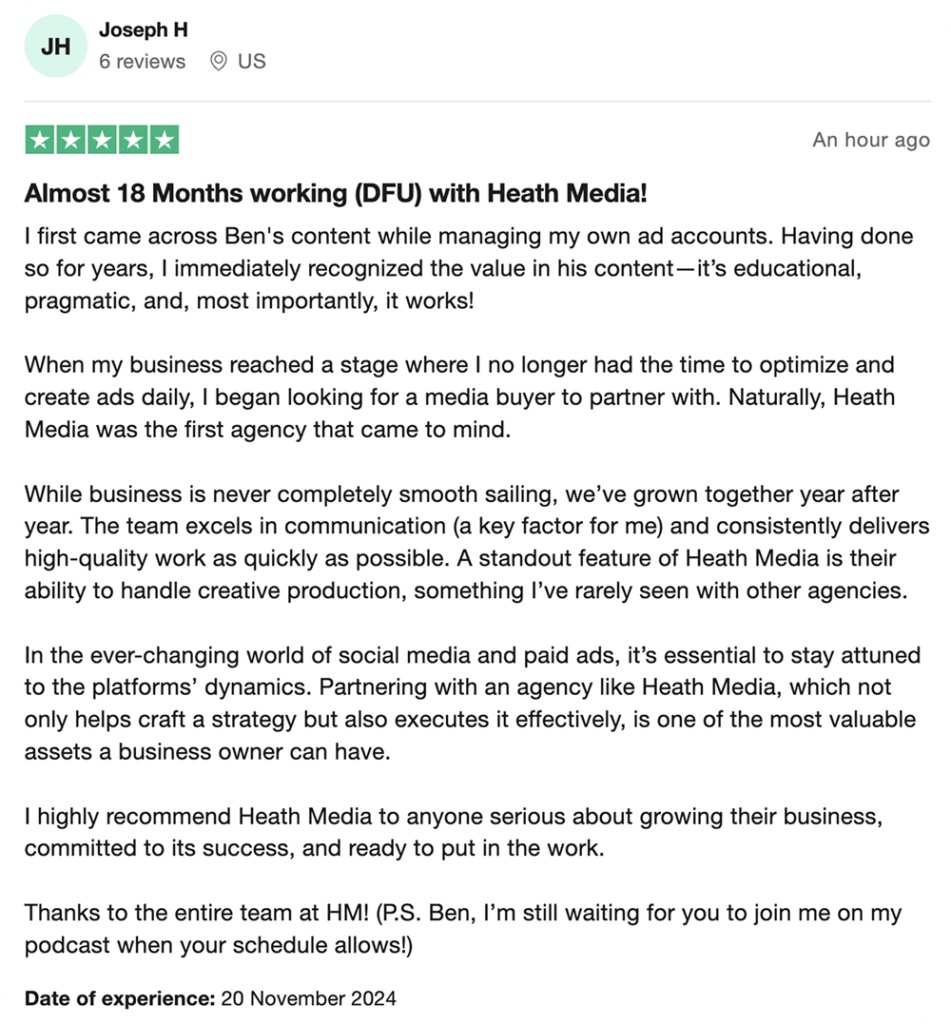Click the Date of experience label
This screenshot has width=951, height=1024.
click(120, 998)
